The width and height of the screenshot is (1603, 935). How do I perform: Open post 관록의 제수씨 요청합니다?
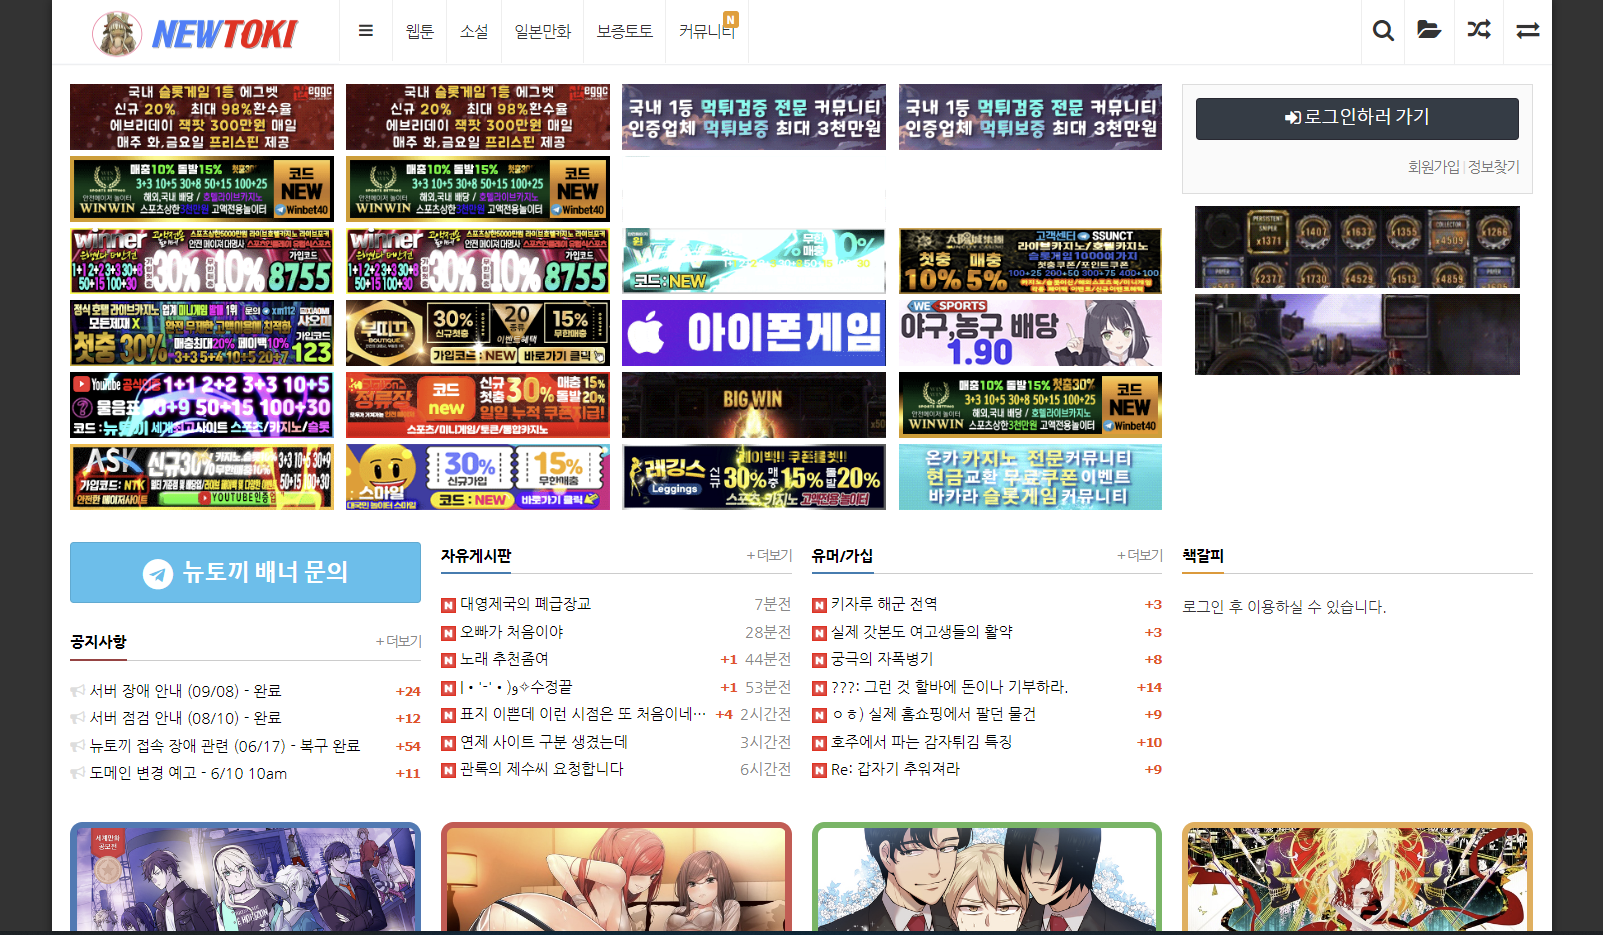[x=541, y=769]
